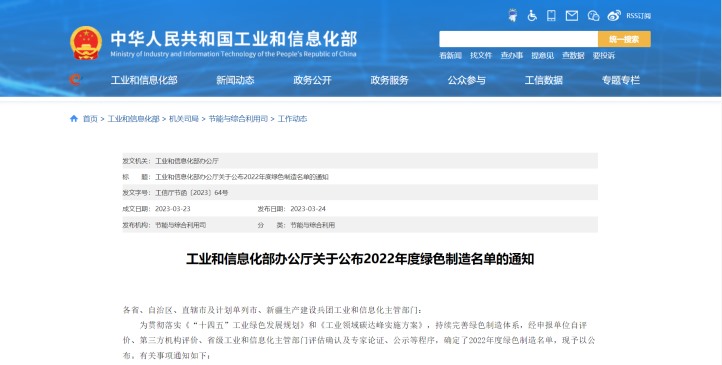Click 要投诉 quick link under search
Viewport: 722px width, 365px height.
[604, 56]
